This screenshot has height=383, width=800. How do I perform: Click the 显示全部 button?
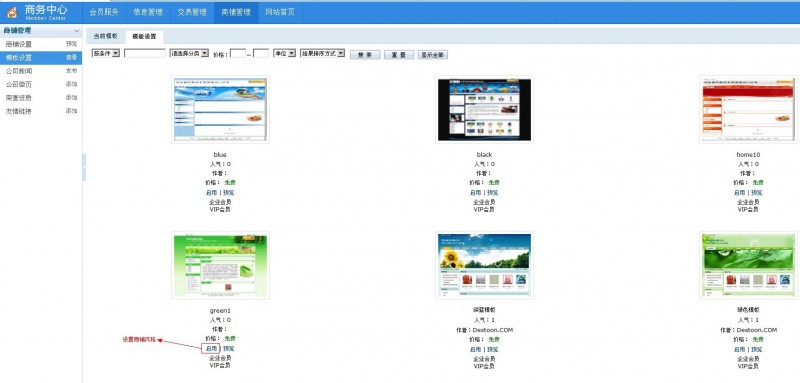click(433, 55)
